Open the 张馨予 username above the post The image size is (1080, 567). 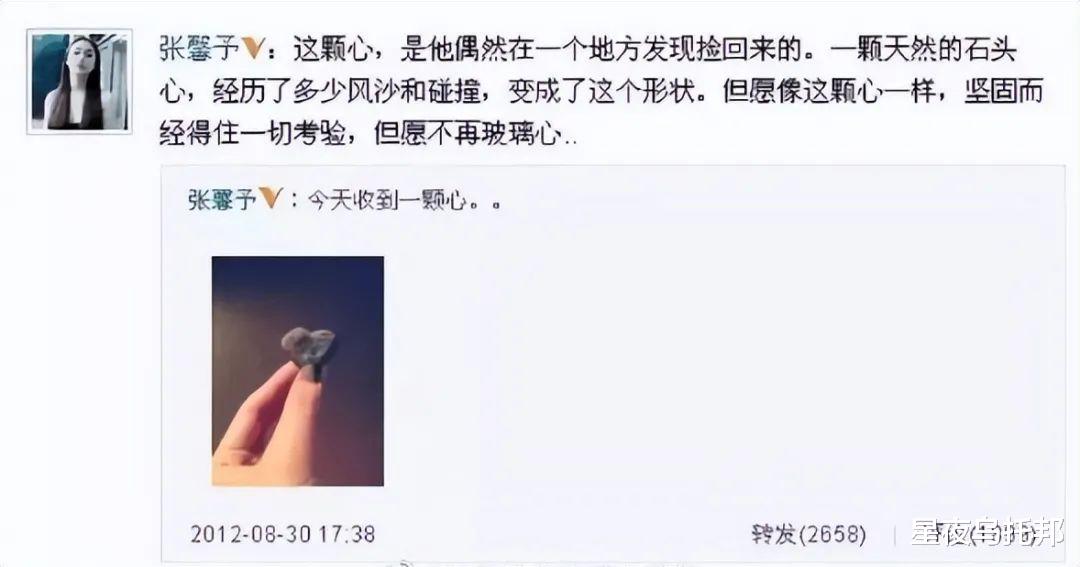click(x=198, y=49)
